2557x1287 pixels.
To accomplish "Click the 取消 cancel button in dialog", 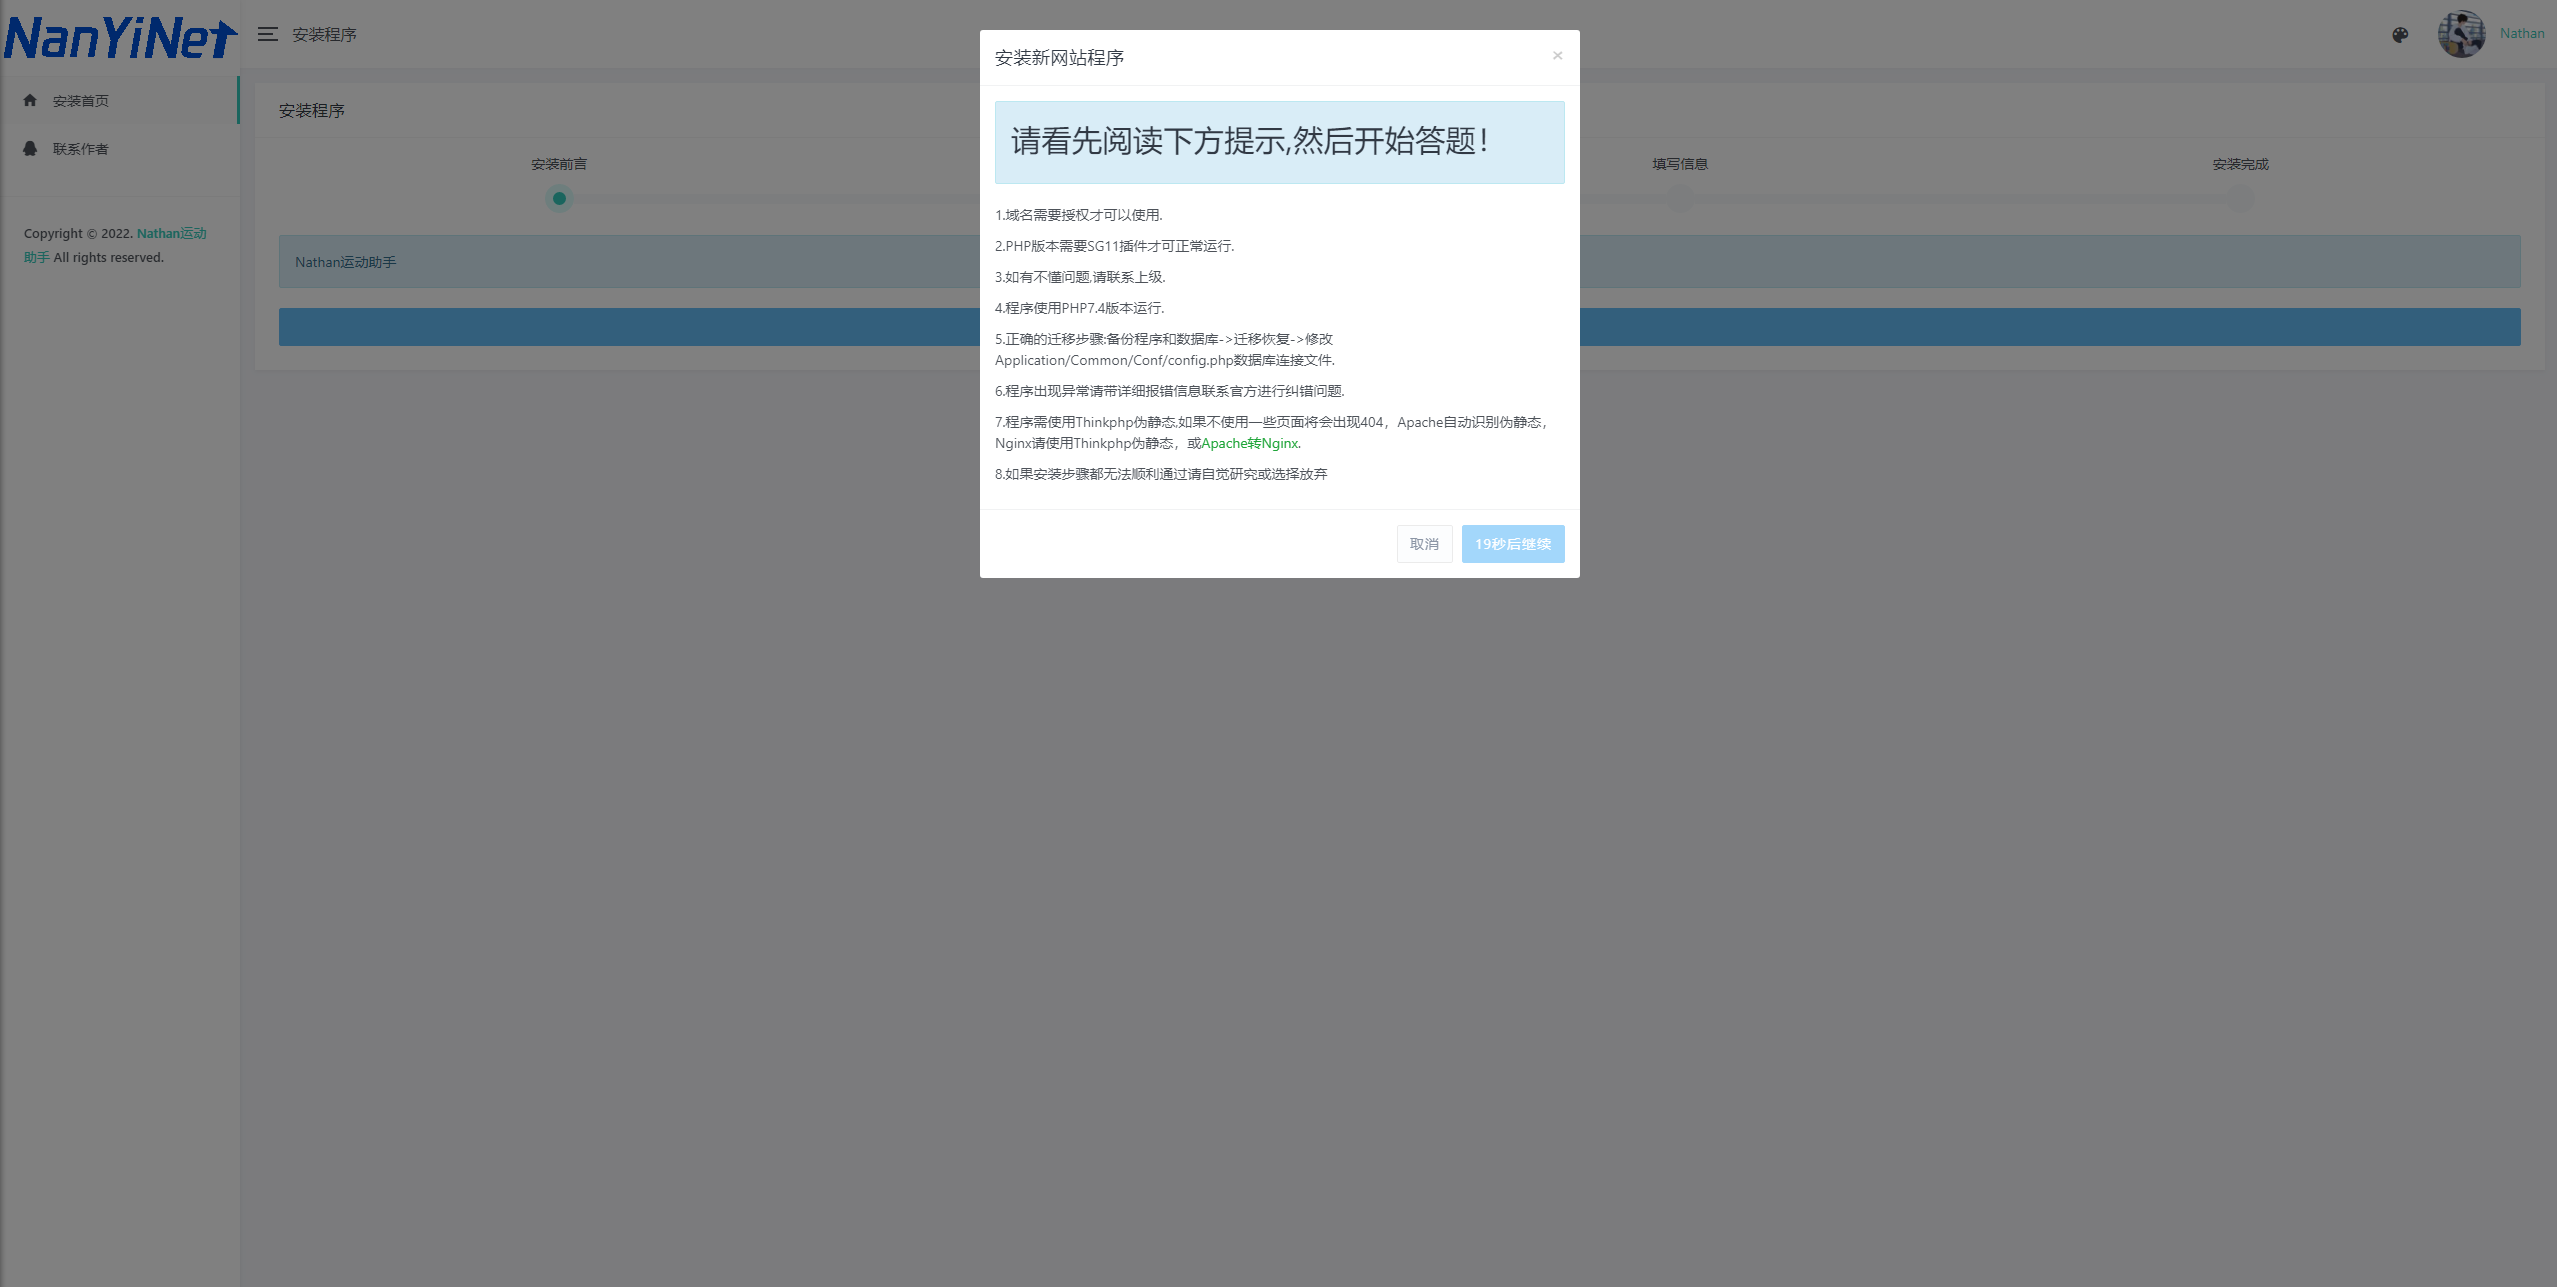I will point(1423,543).
